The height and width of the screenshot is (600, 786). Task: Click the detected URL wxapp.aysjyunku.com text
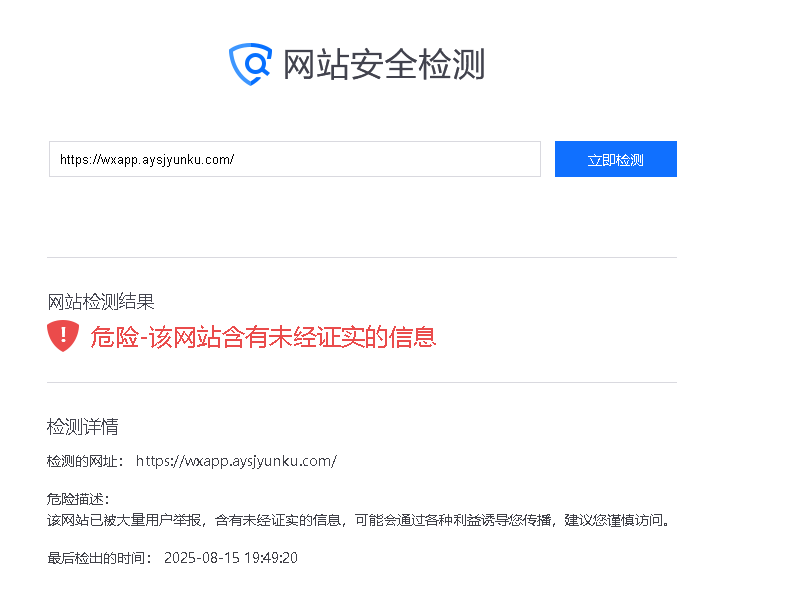[x=236, y=461]
